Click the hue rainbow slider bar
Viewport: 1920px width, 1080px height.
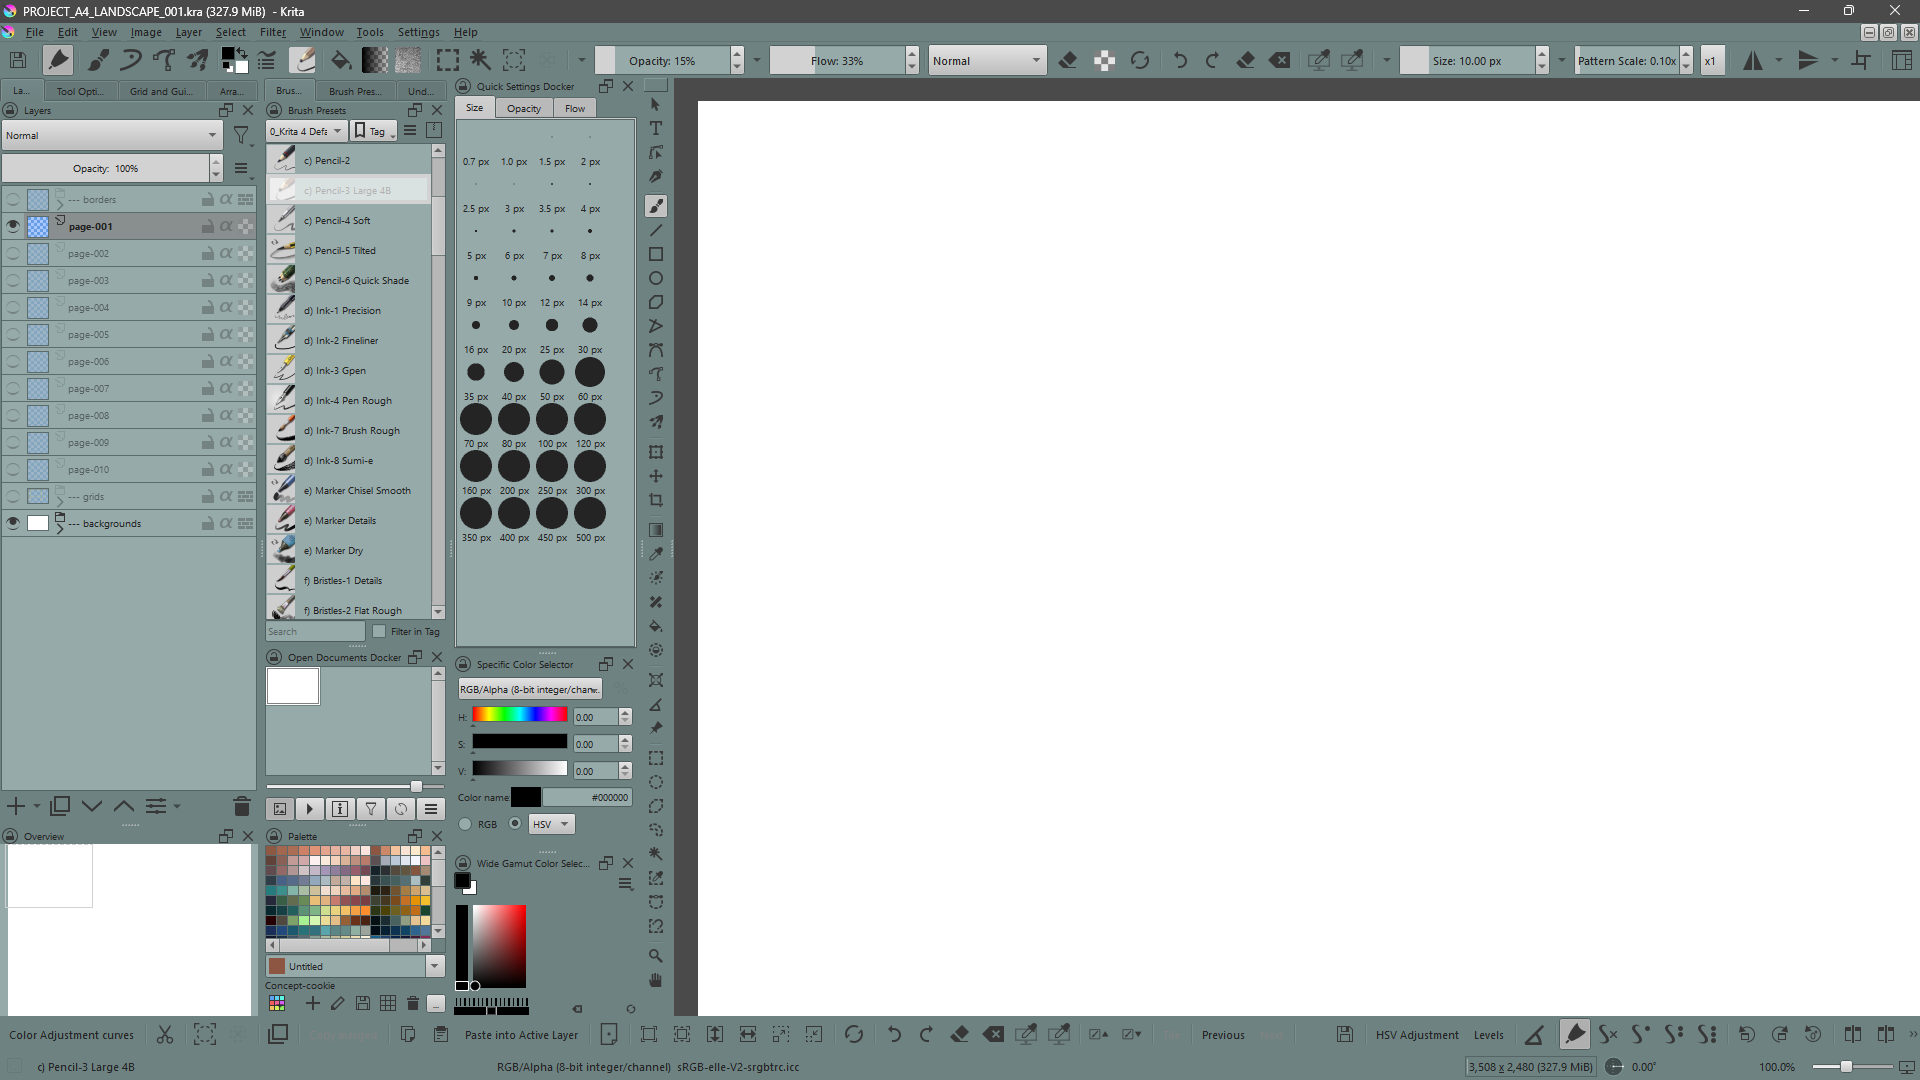click(x=520, y=715)
